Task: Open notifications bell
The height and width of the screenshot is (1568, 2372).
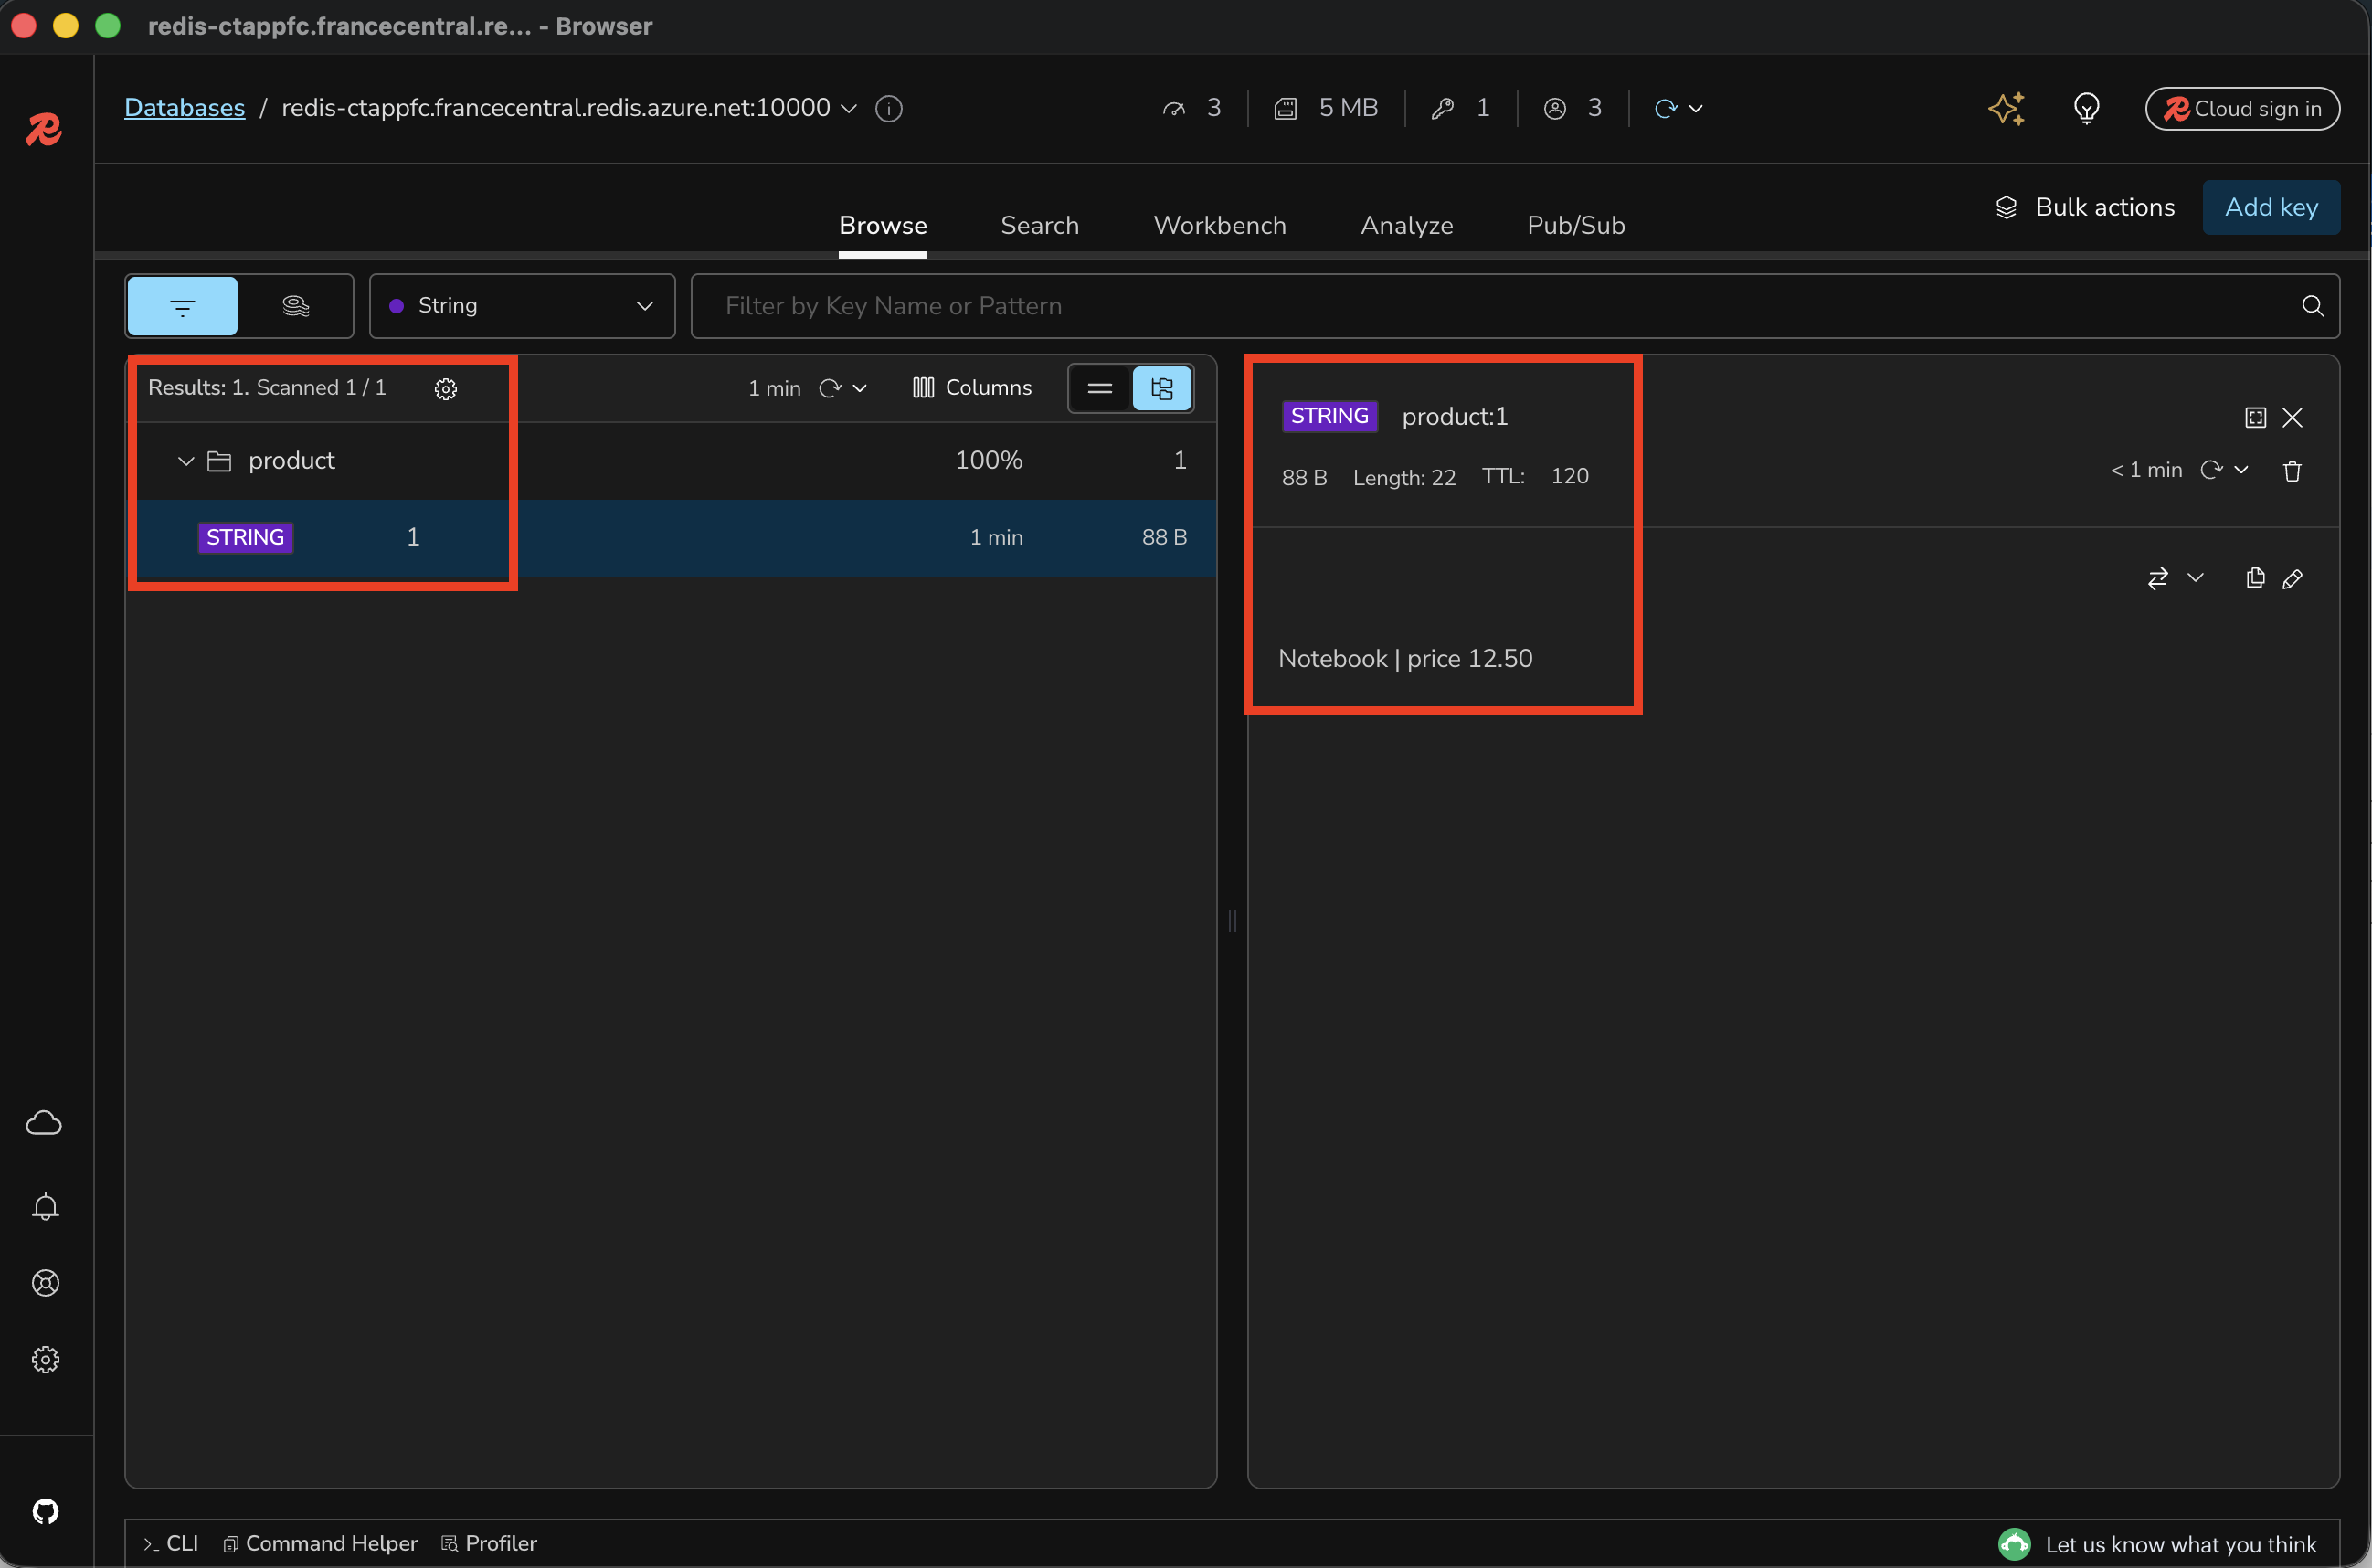Action: point(45,1207)
